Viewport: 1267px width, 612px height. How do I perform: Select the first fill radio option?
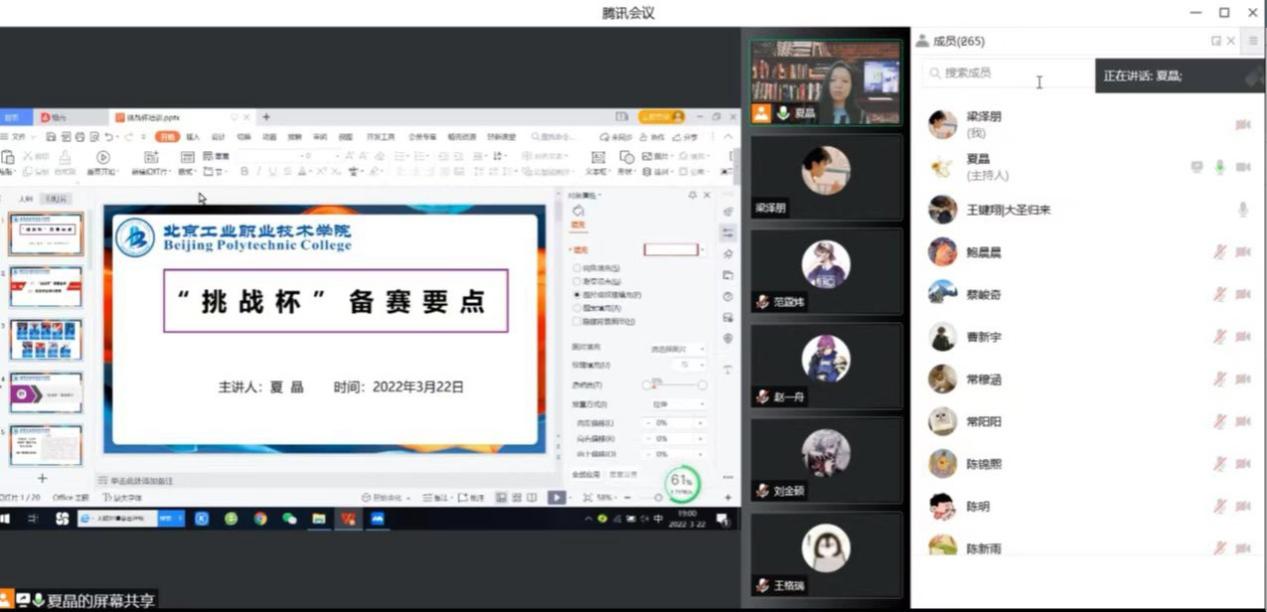[577, 268]
